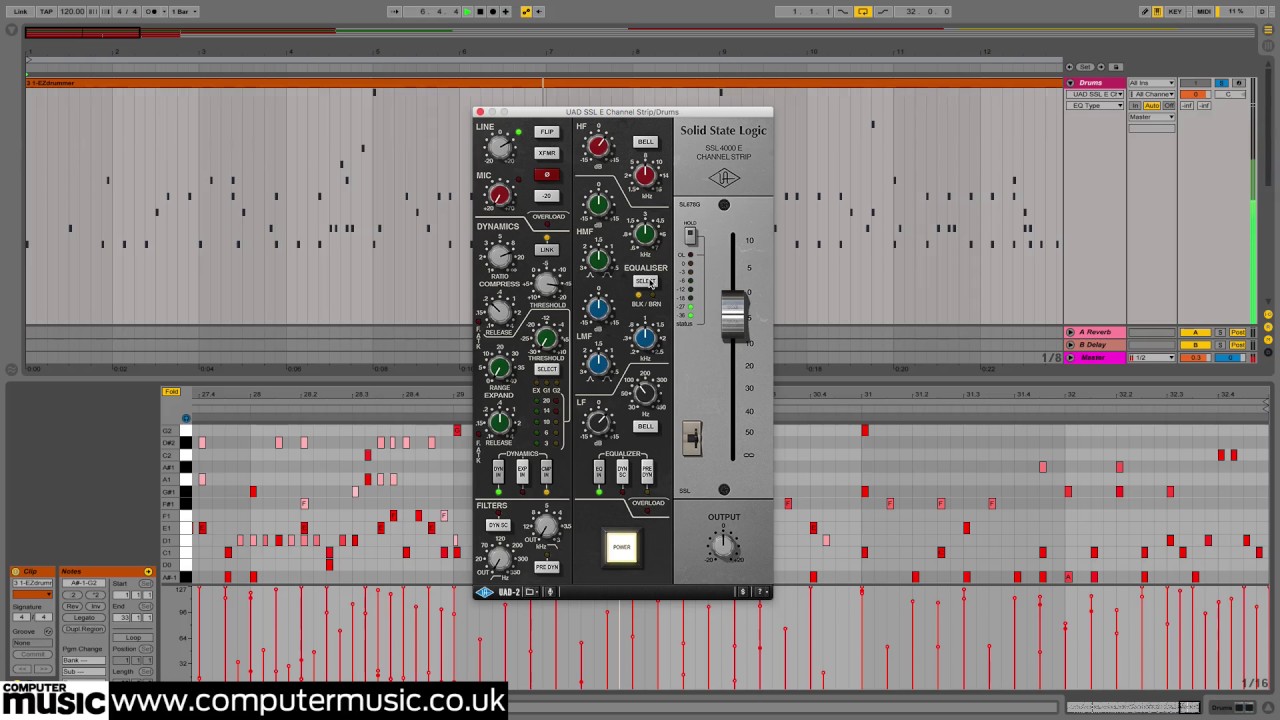1280x720 pixels.
Task: Toggle the red phase invert button
Action: (546, 175)
